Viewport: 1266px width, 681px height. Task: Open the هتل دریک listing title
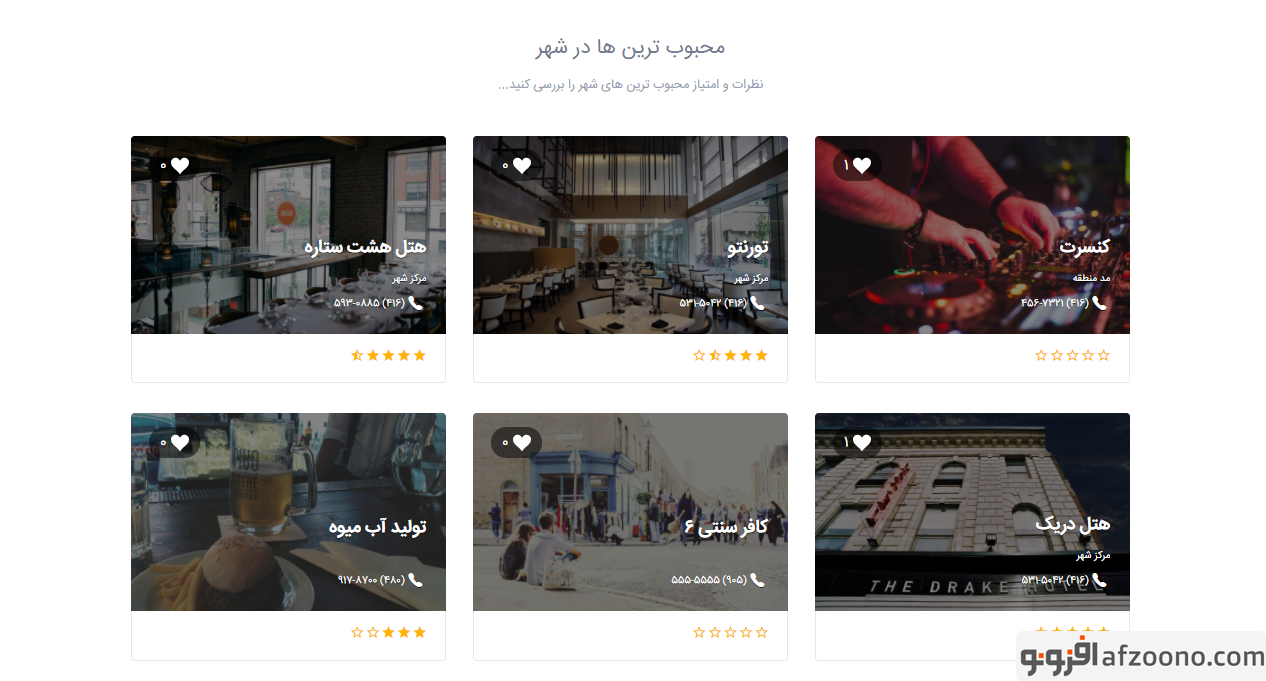[x=1073, y=524]
